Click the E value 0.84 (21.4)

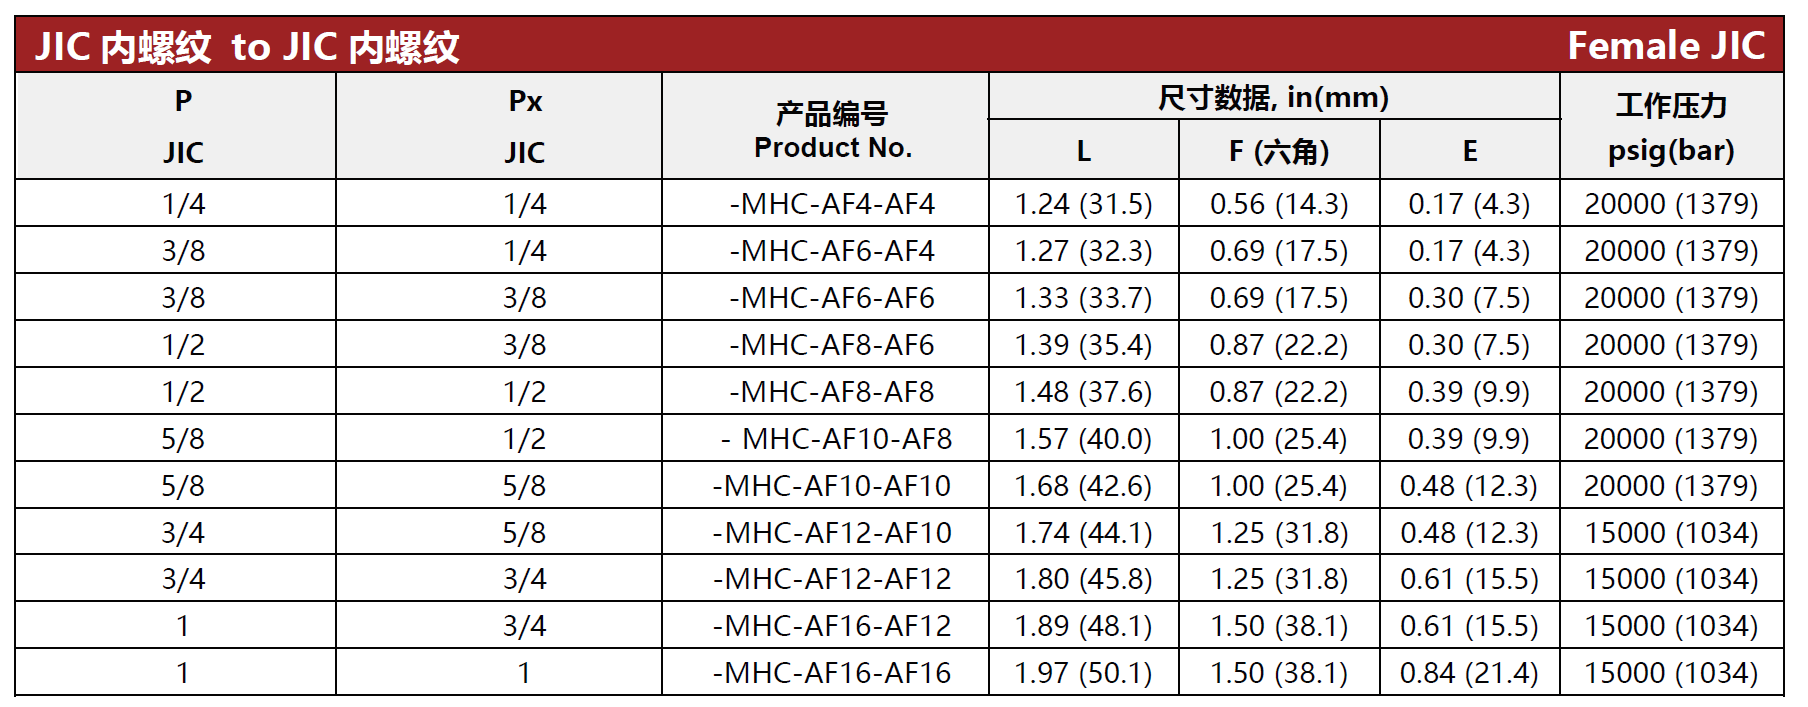(1469, 673)
